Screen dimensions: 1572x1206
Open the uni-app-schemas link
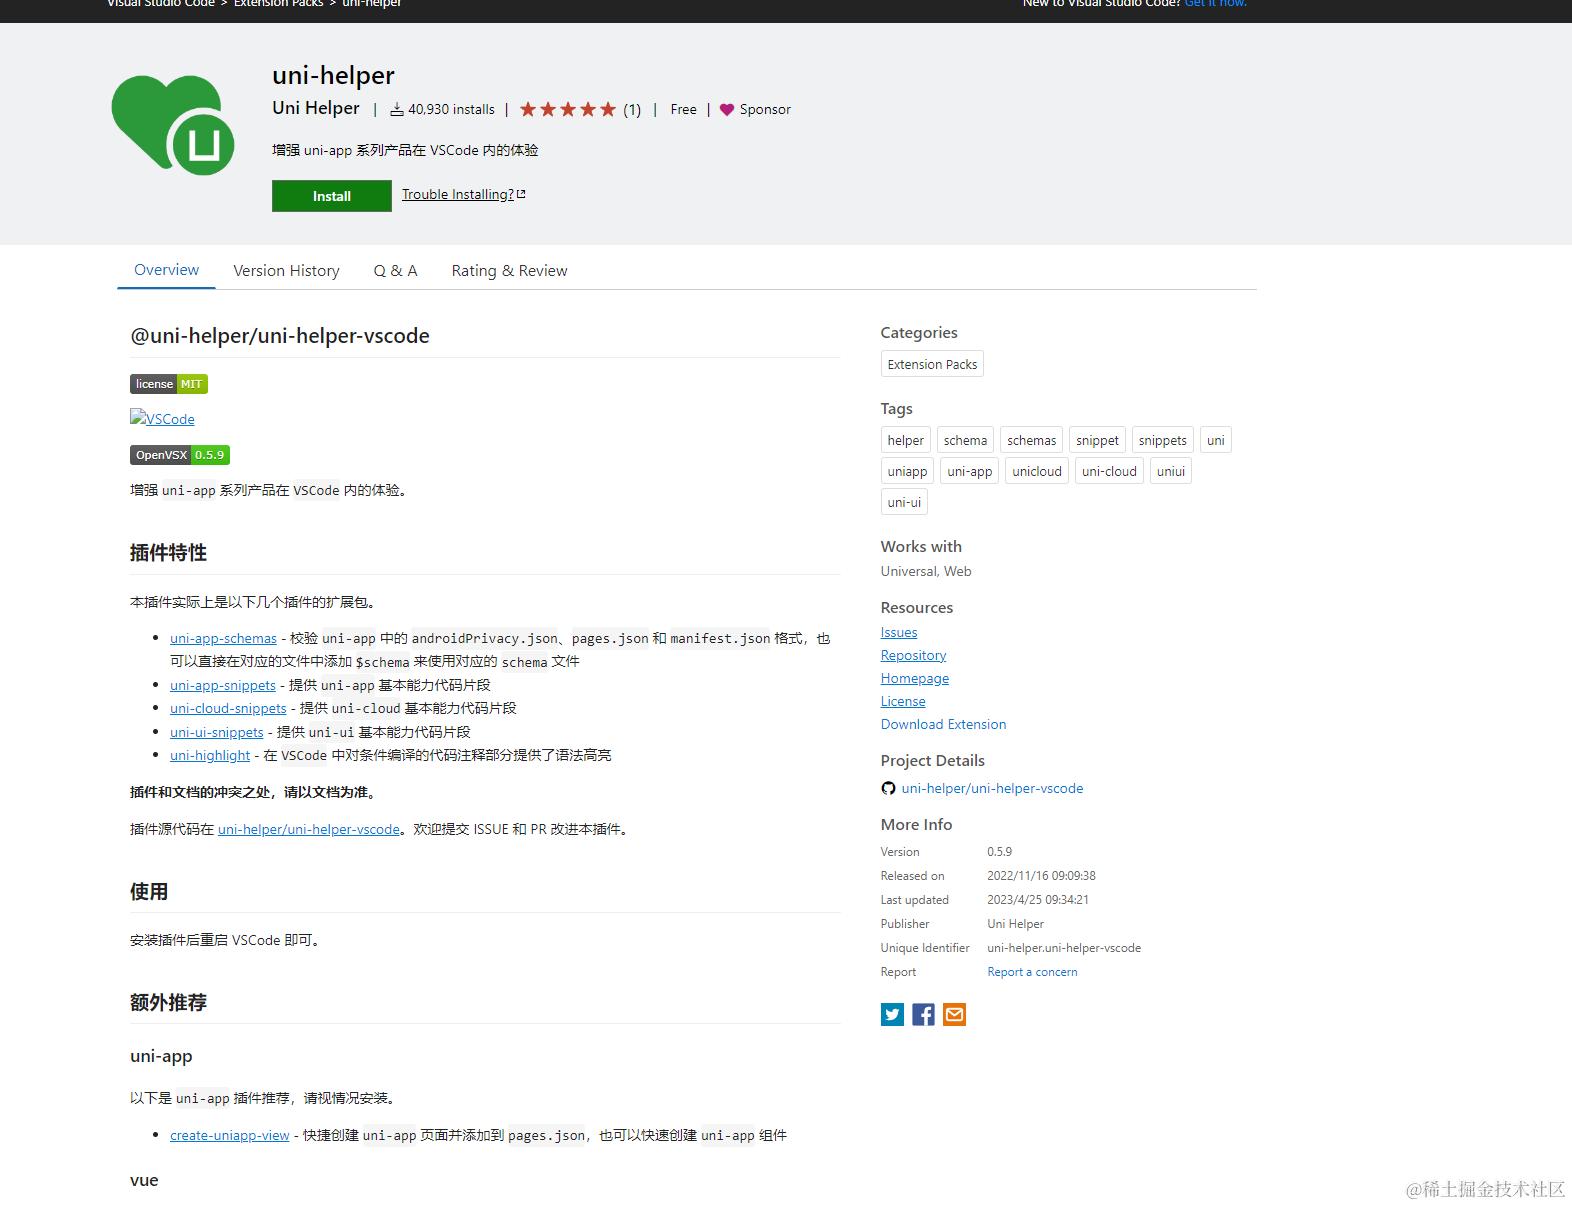click(x=223, y=638)
